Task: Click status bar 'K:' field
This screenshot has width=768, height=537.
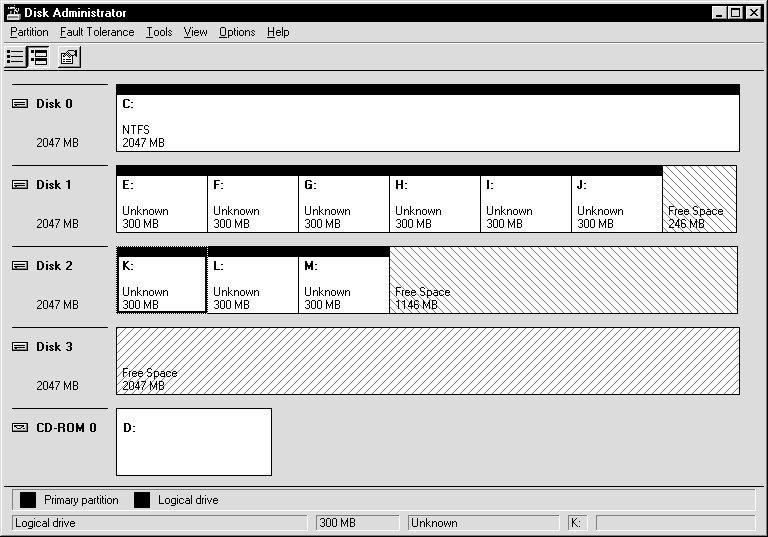Action: pos(576,523)
